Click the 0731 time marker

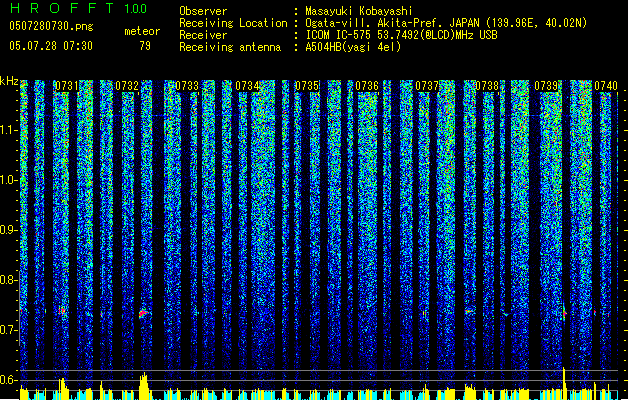(x=67, y=86)
